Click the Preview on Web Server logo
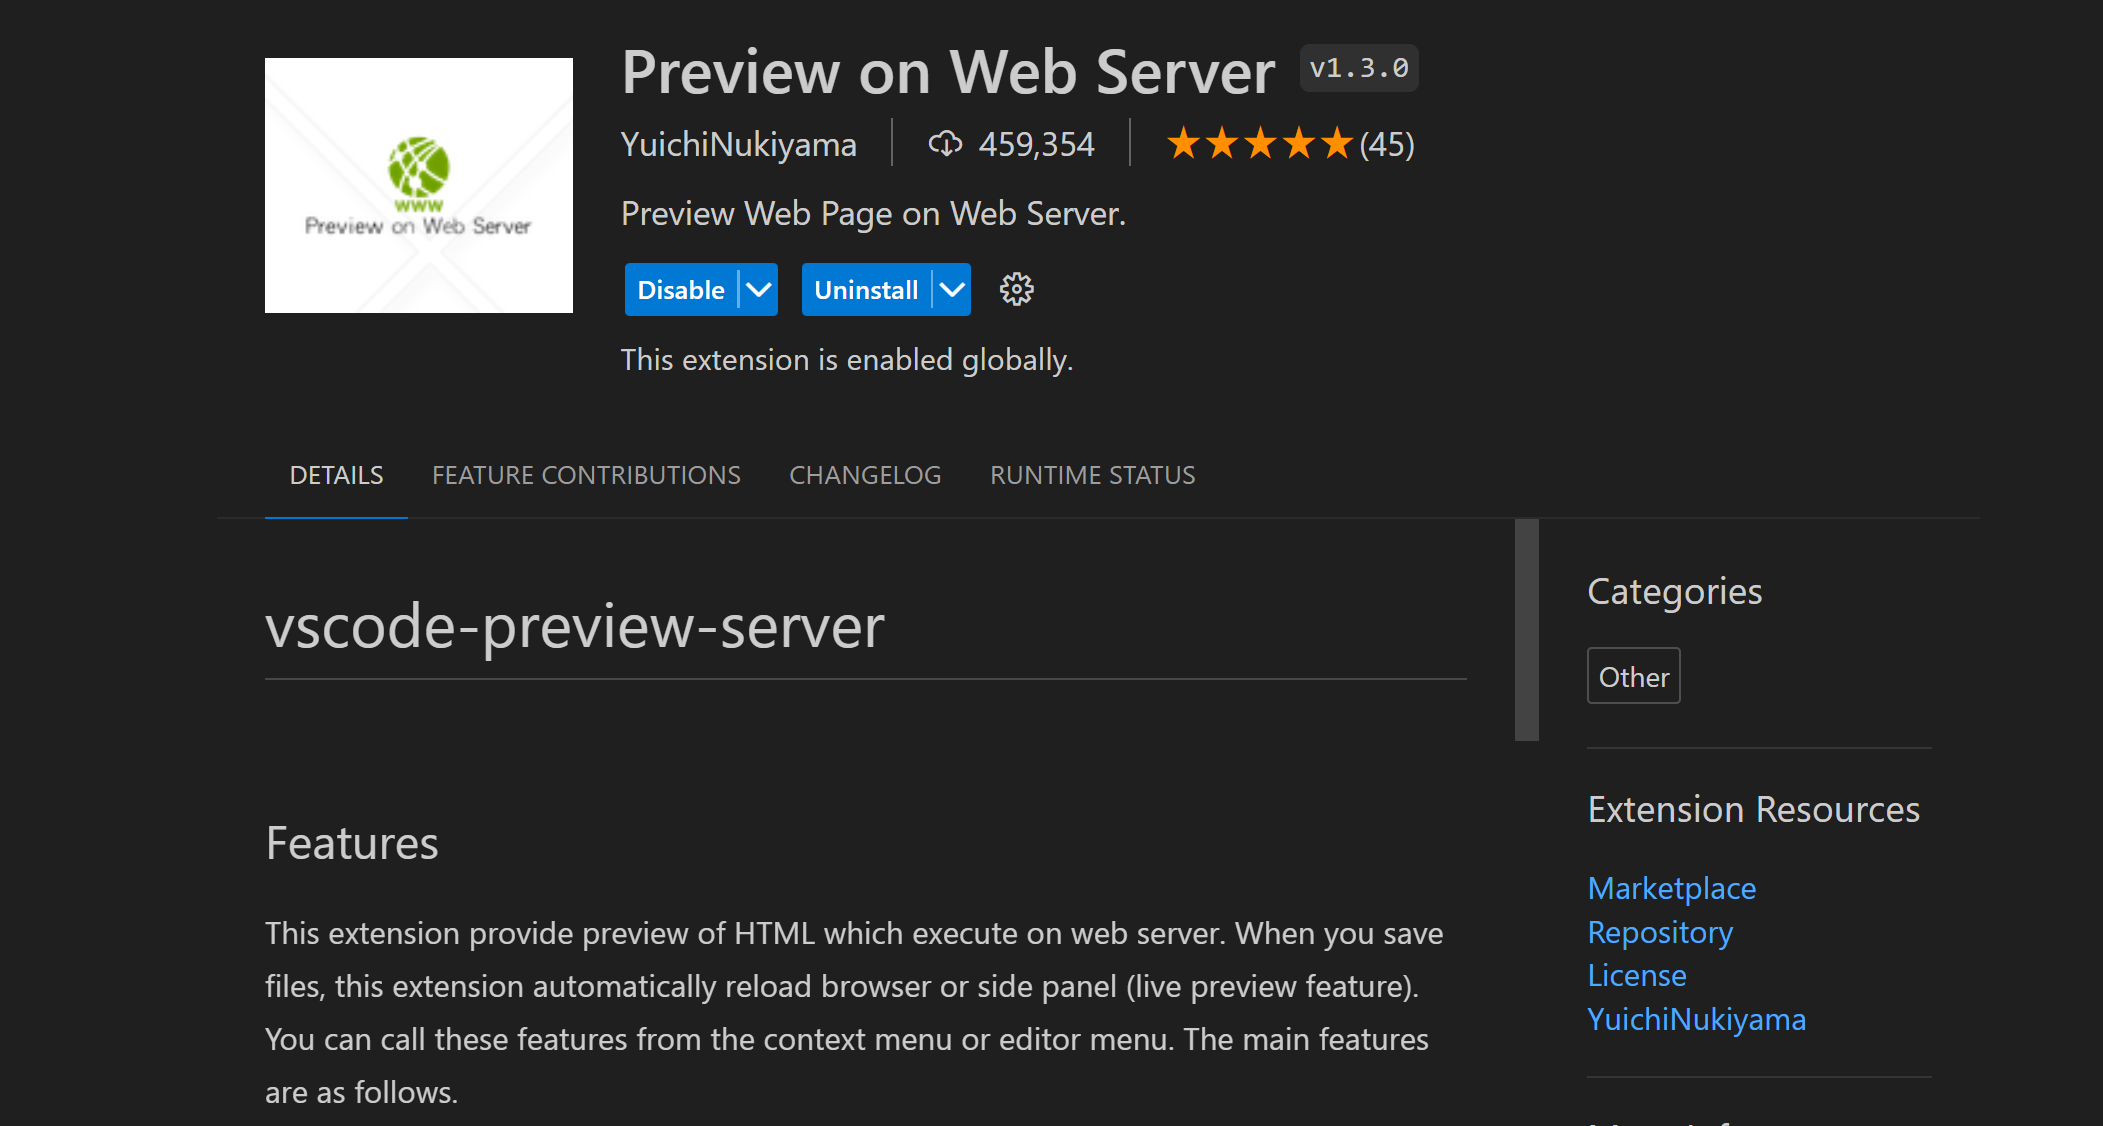Screen dimensions: 2103x1126 coord(418,185)
